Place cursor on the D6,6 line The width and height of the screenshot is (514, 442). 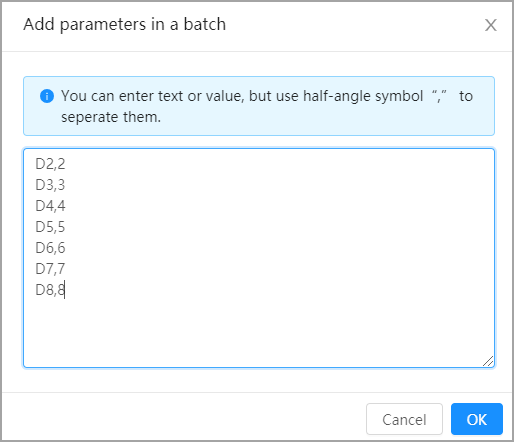point(50,248)
